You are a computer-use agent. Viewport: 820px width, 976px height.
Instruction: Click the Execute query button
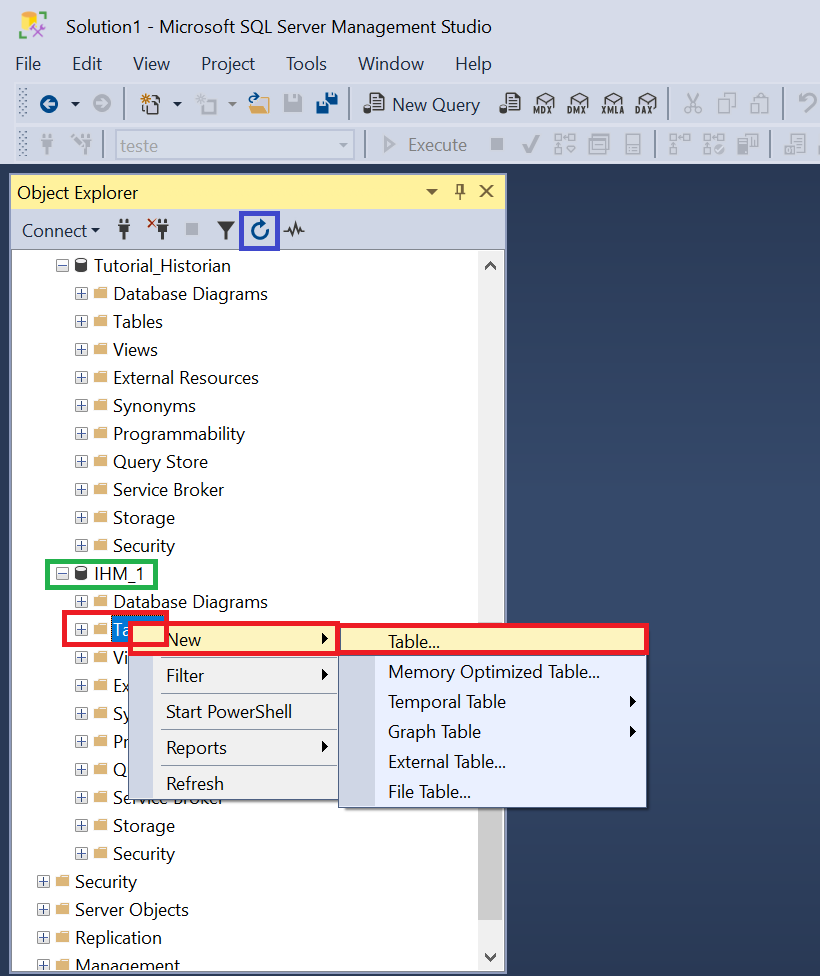(x=425, y=145)
